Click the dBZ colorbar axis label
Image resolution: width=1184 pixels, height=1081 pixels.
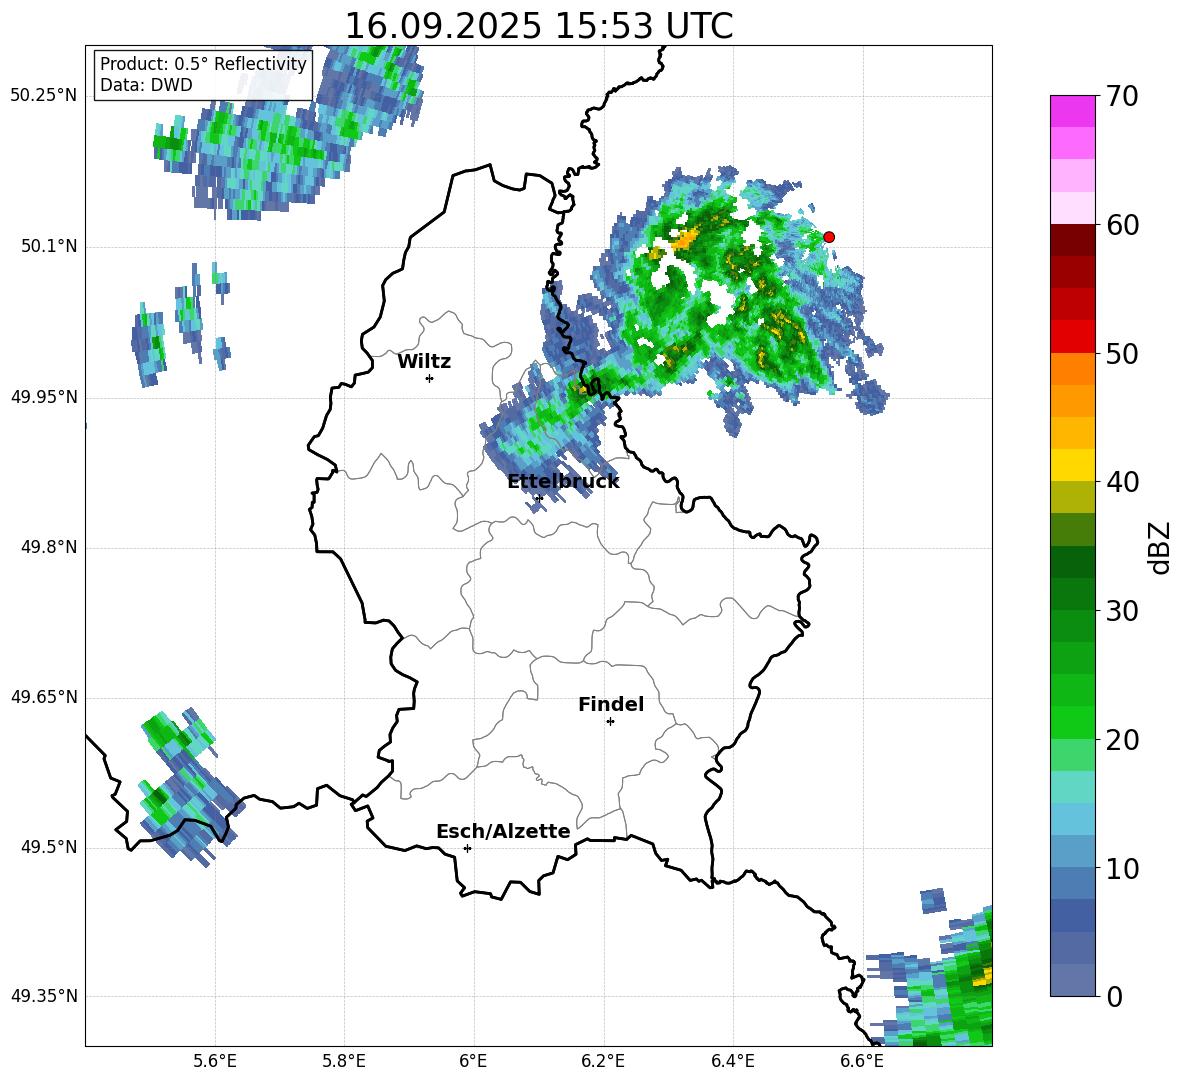pyautogui.click(x=1159, y=547)
